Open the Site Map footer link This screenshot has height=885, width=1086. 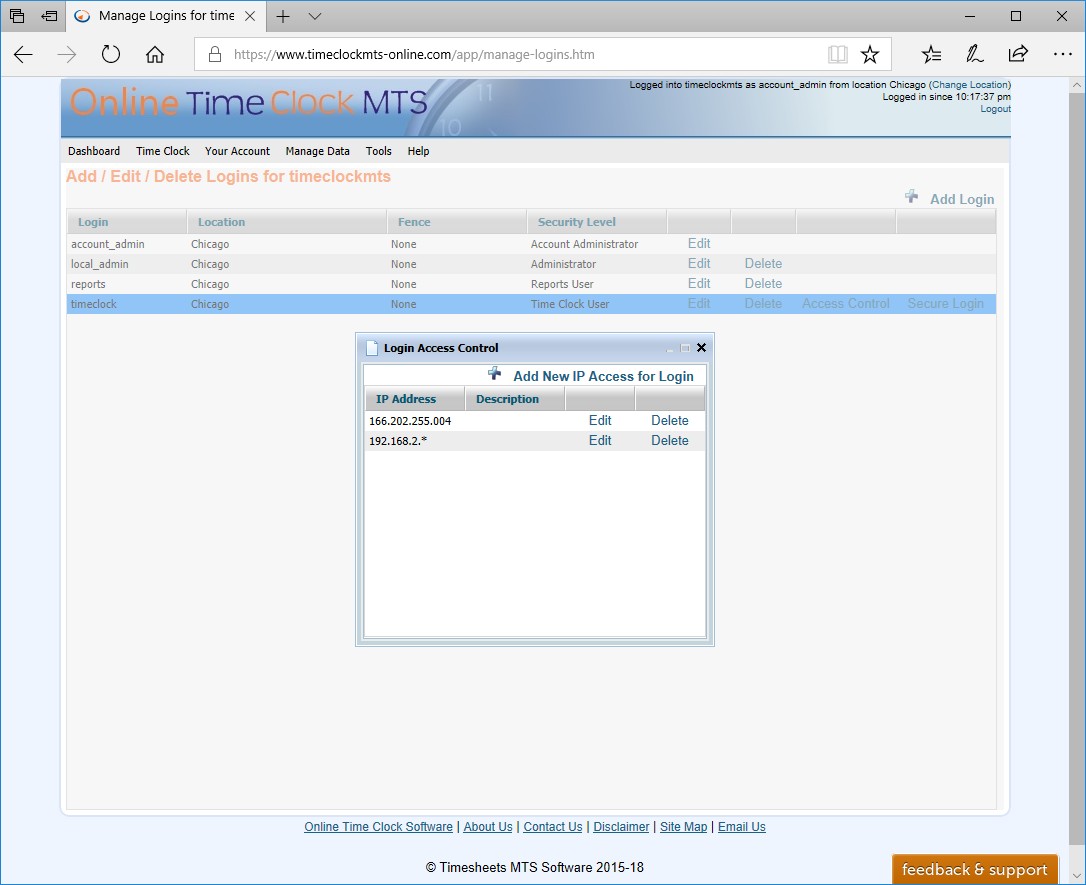tap(684, 827)
